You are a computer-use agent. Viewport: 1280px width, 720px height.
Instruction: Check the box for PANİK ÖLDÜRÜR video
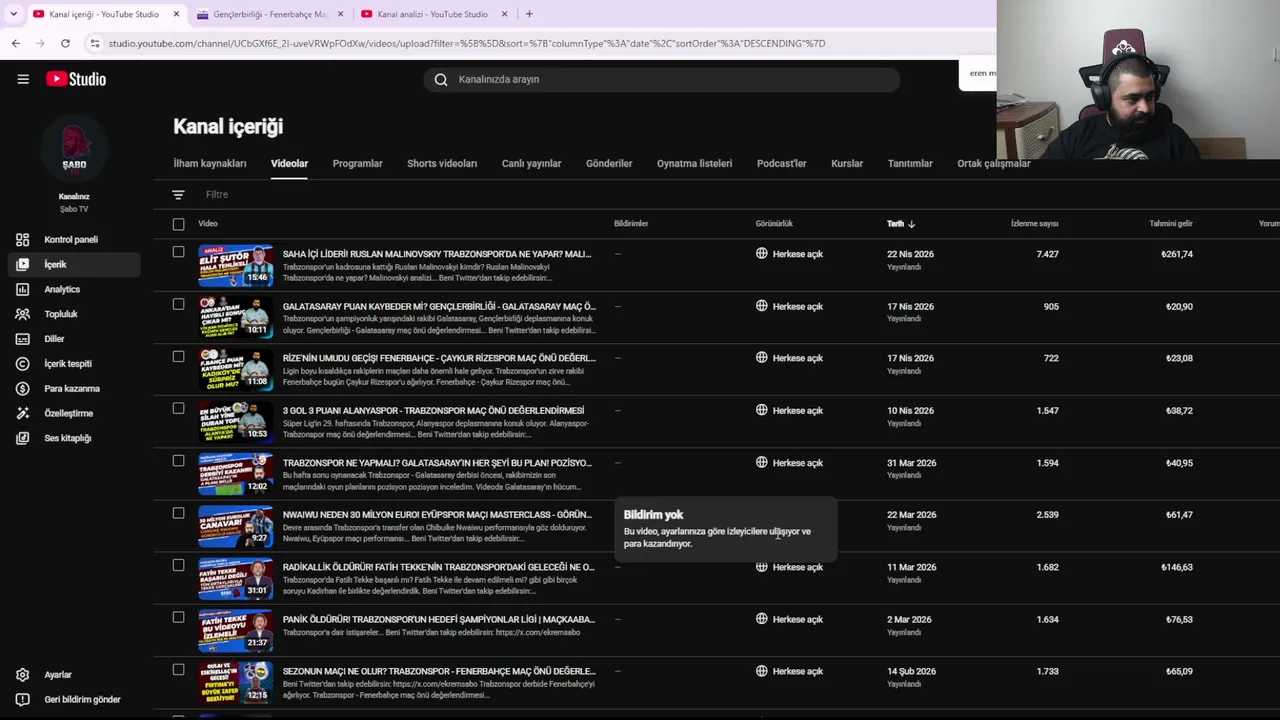178,617
